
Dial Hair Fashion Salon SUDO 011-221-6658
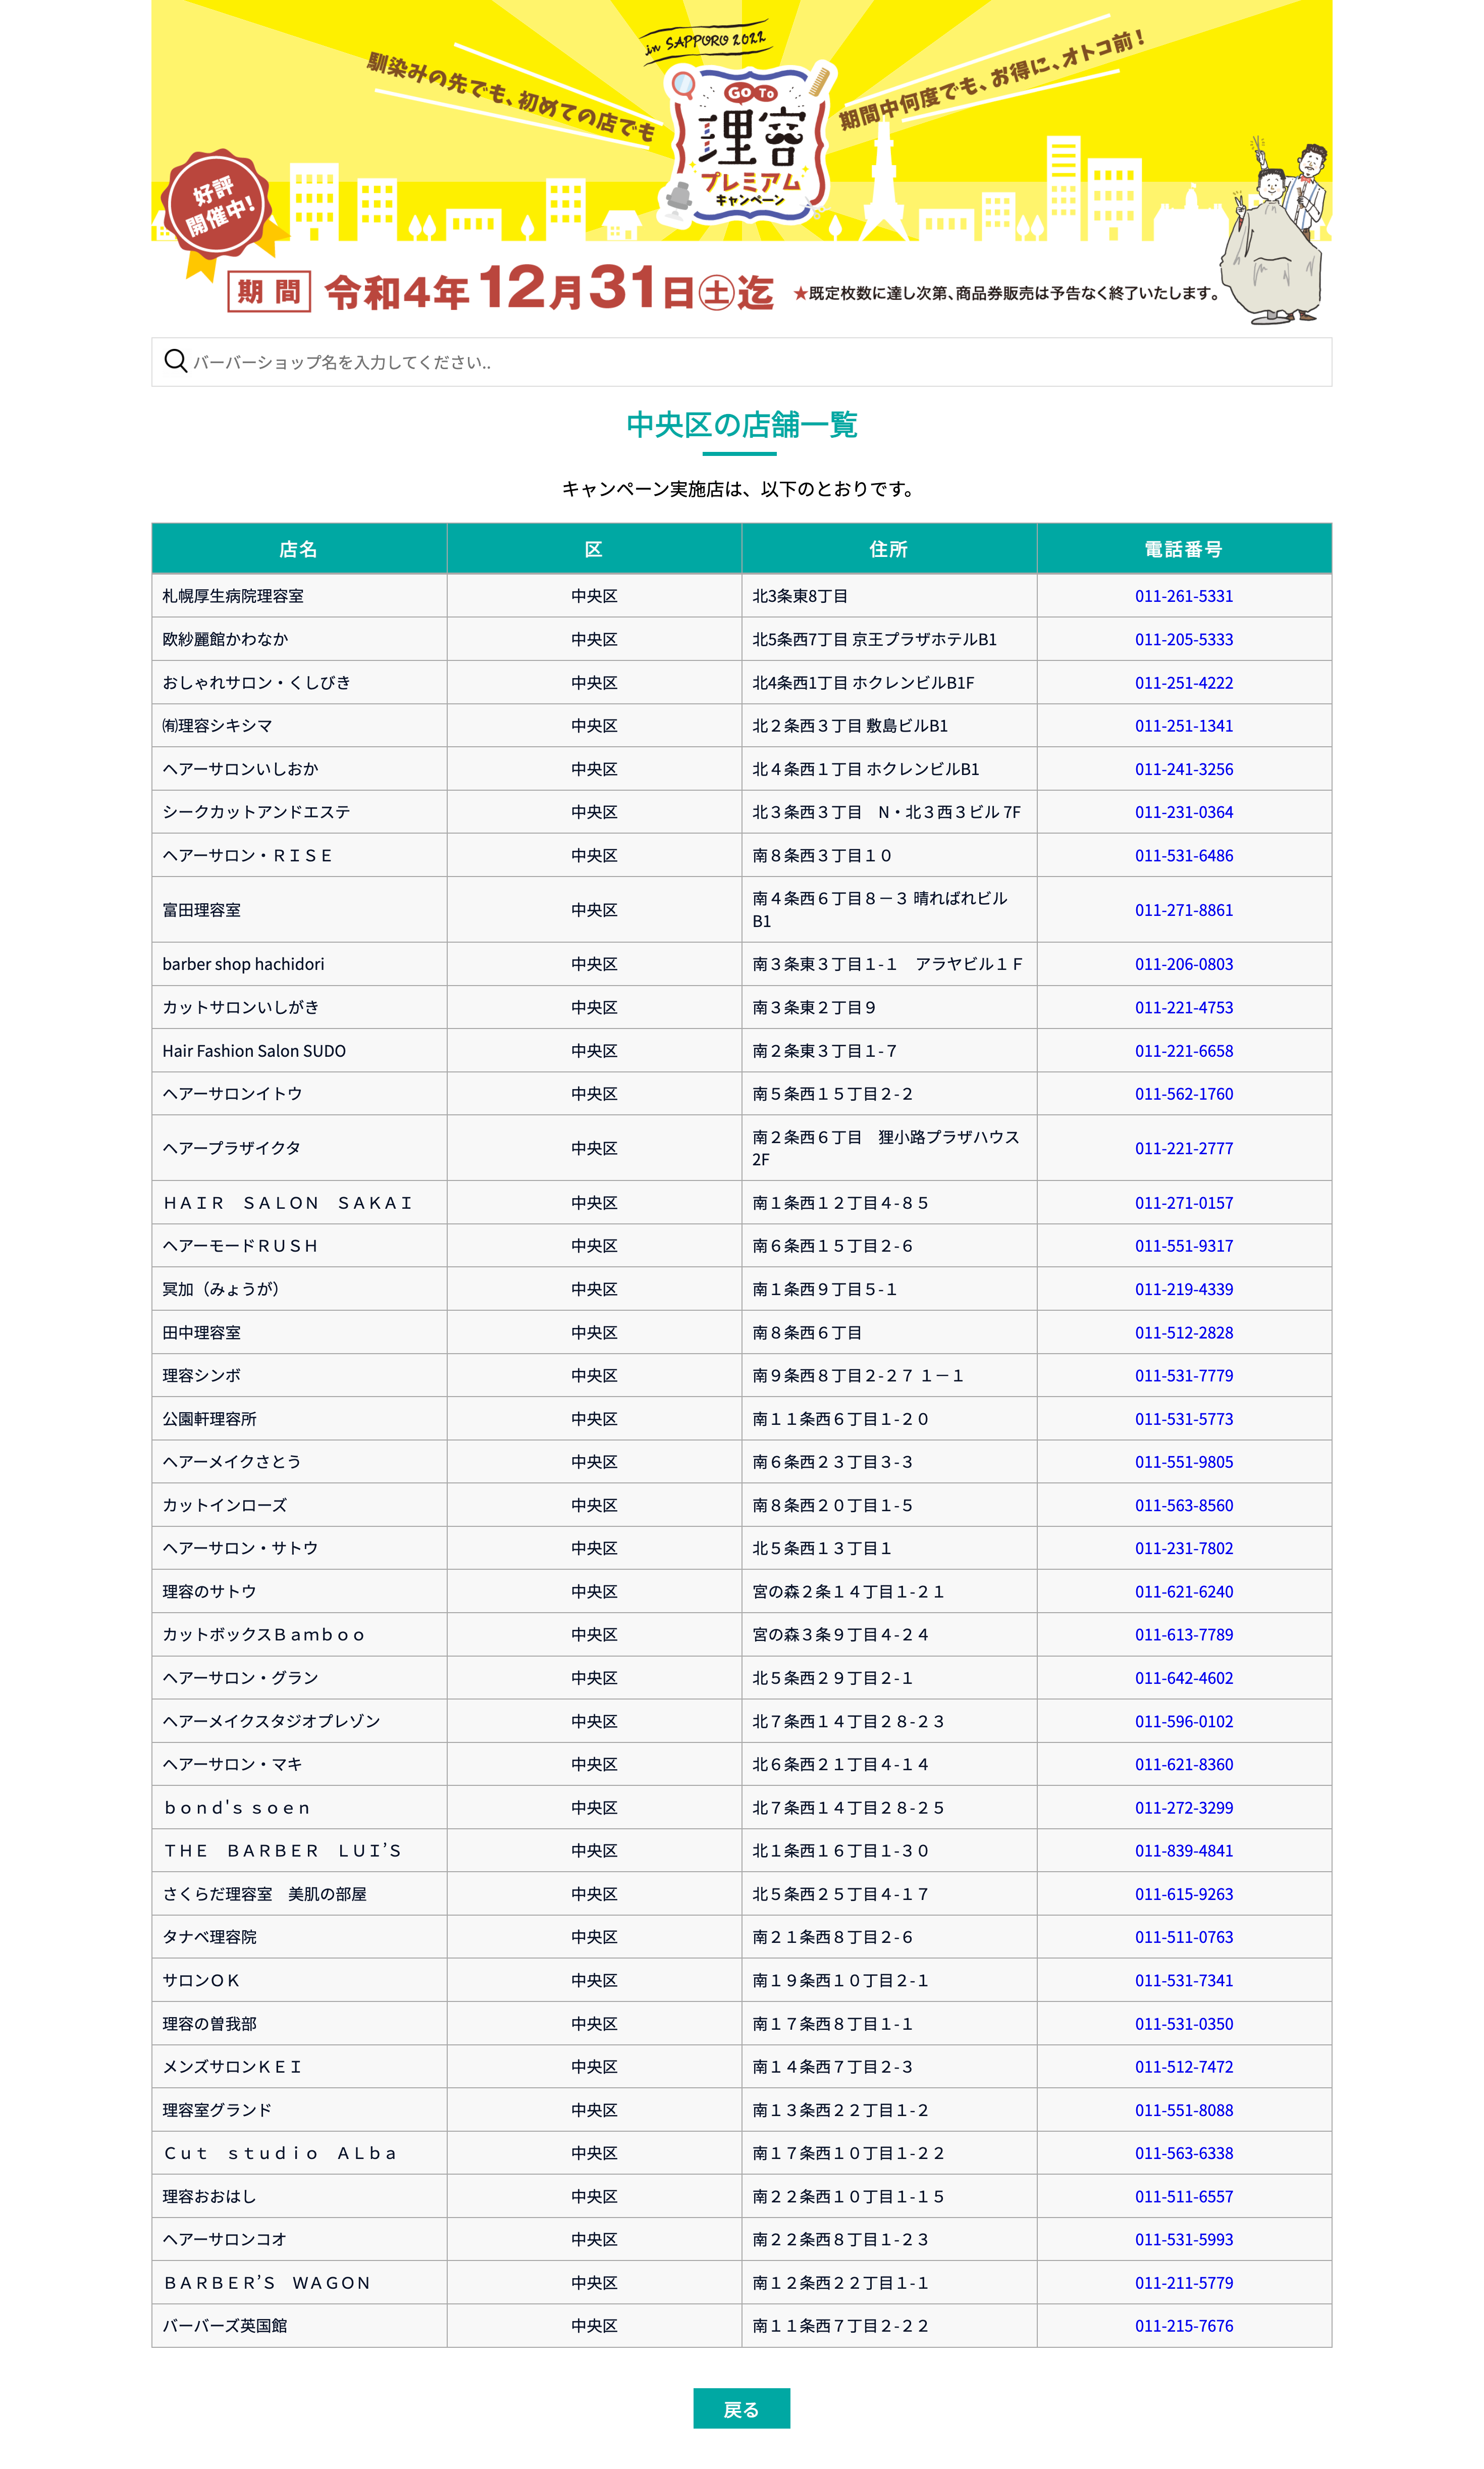(1183, 1051)
